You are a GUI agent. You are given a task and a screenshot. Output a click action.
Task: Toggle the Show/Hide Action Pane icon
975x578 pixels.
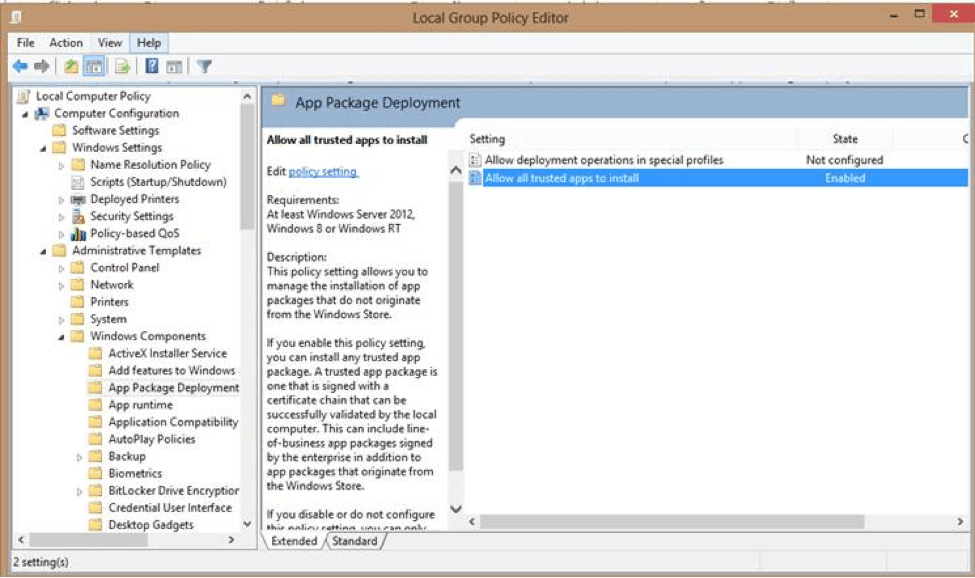tap(174, 67)
